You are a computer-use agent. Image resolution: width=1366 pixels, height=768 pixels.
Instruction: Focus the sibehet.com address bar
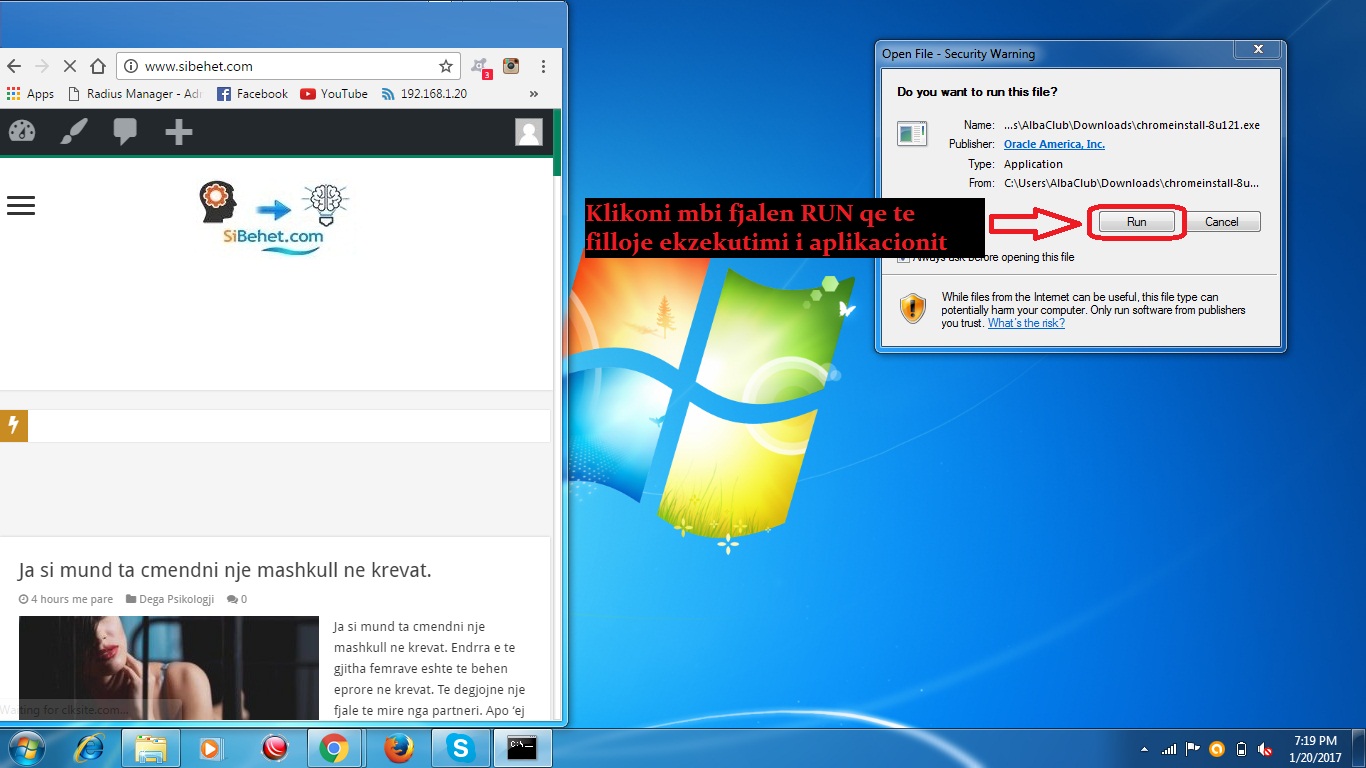pos(288,66)
